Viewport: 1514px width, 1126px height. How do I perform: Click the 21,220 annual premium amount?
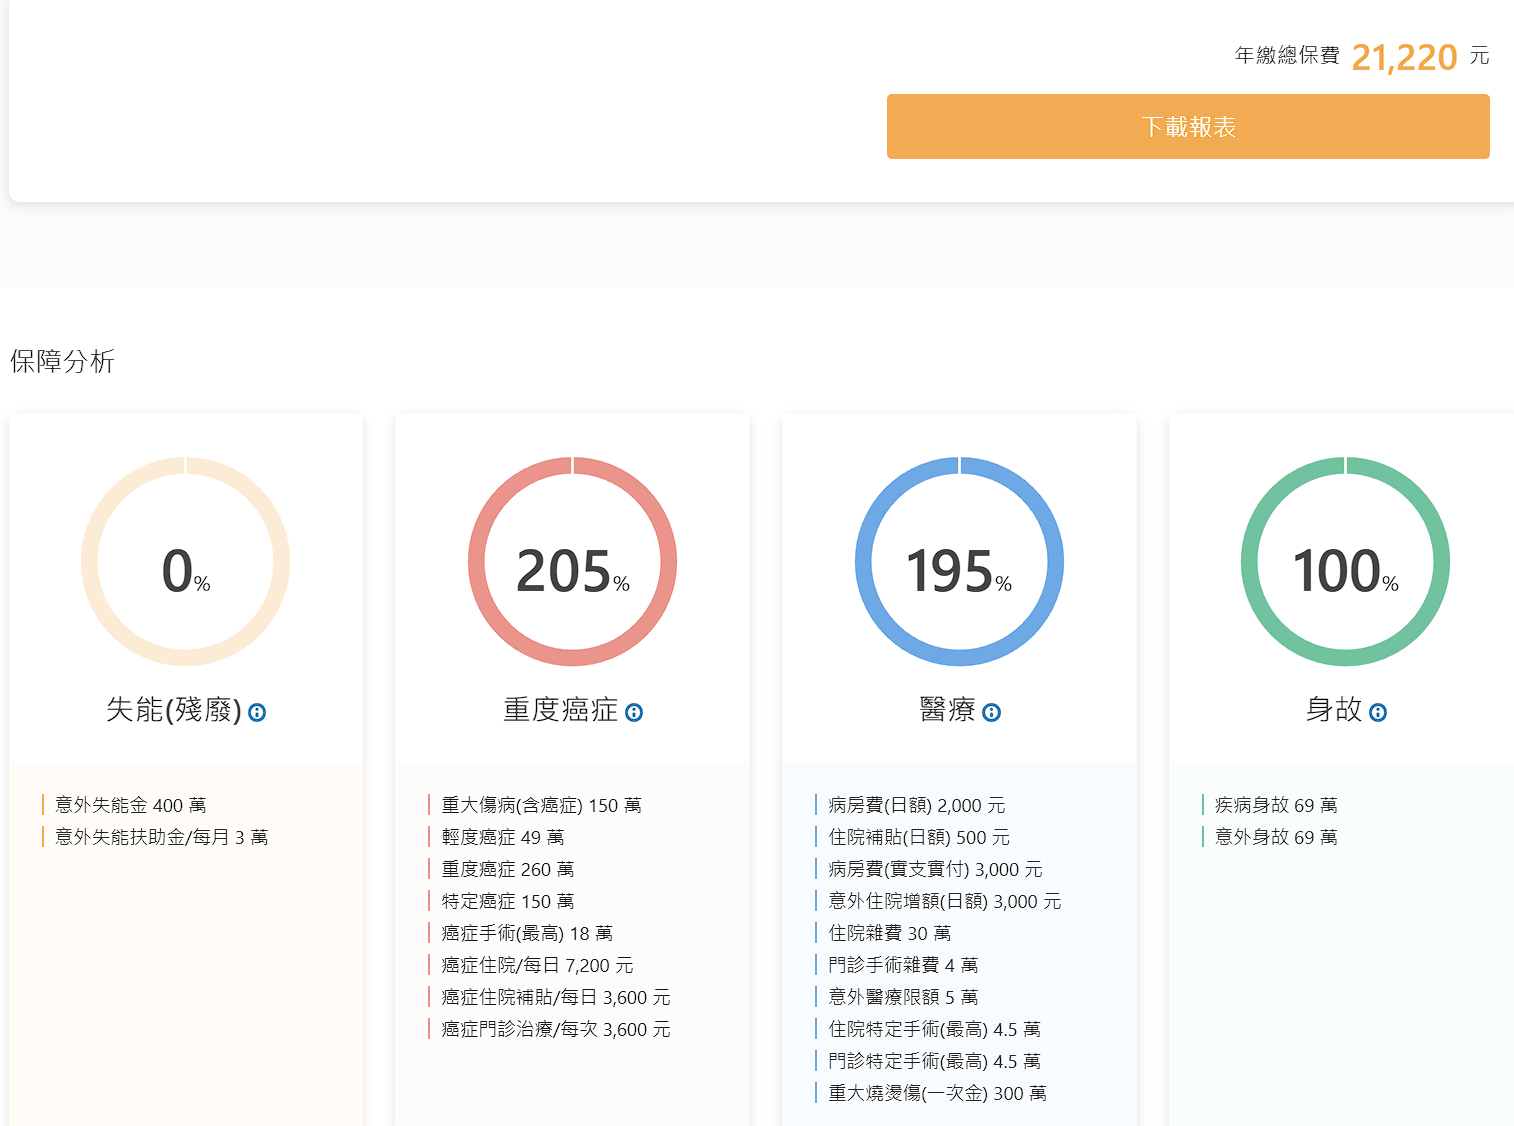[1404, 57]
